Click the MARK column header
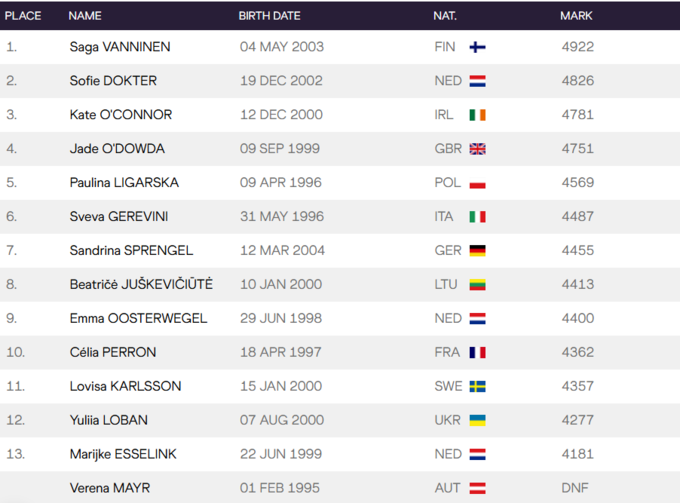Viewport: 680px width, 503px height. pyautogui.click(x=576, y=16)
